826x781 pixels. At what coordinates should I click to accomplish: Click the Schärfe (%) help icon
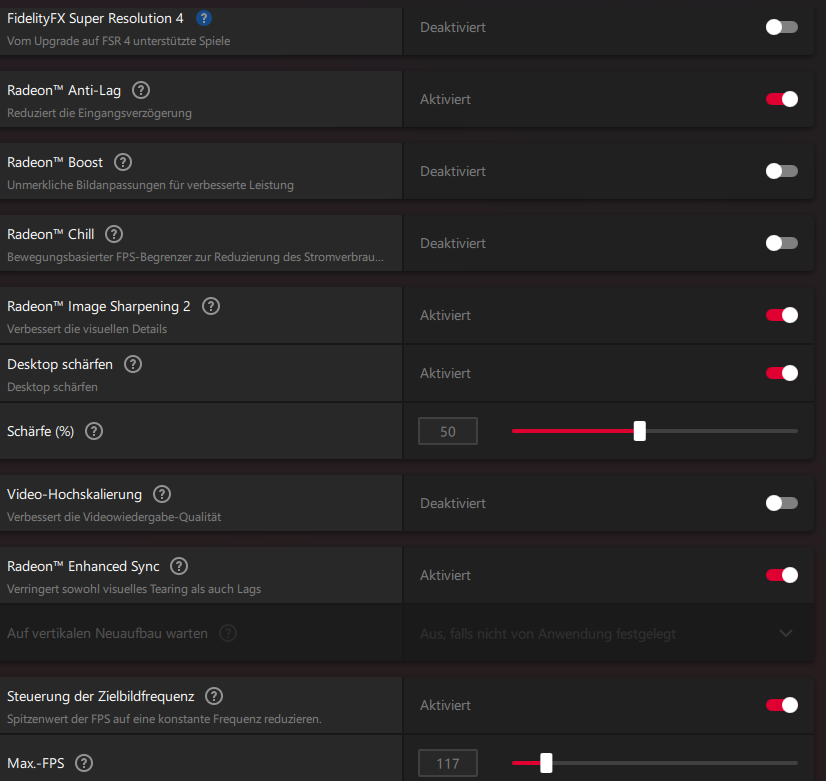point(94,431)
